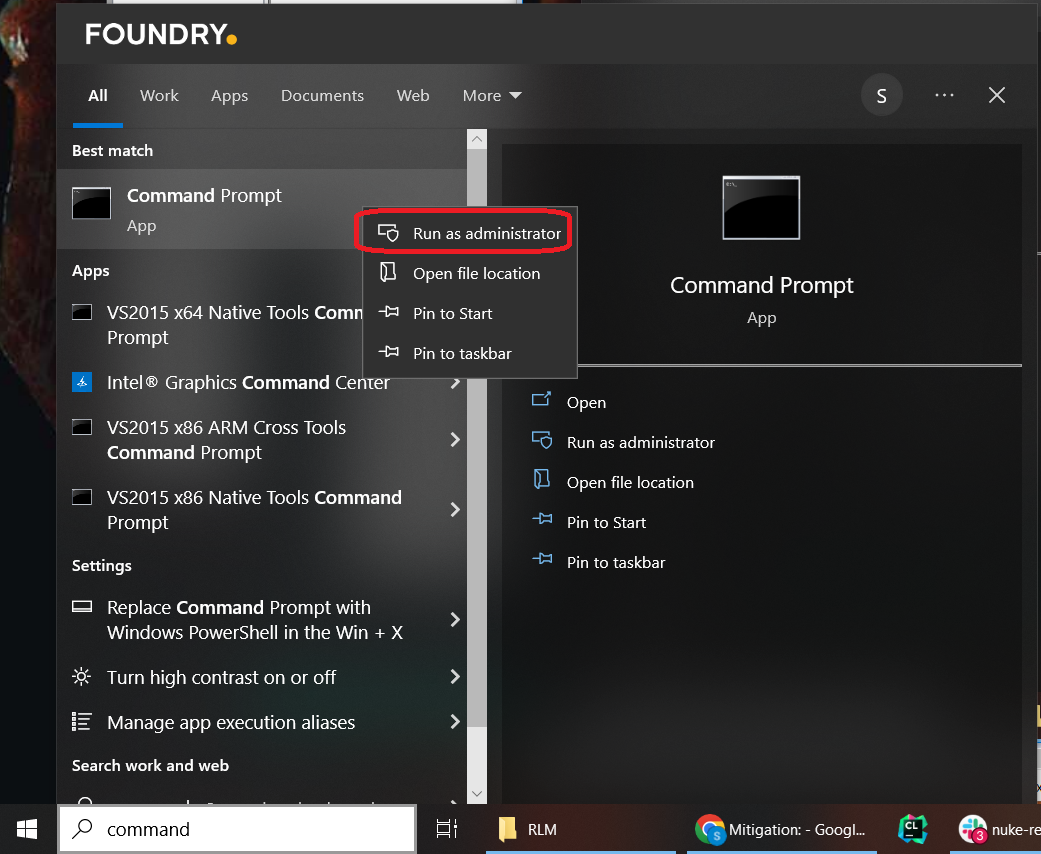Image resolution: width=1041 pixels, height=854 pixels.
Task: Click the Task View taskbar icon
Action: [x=447, y=829]
